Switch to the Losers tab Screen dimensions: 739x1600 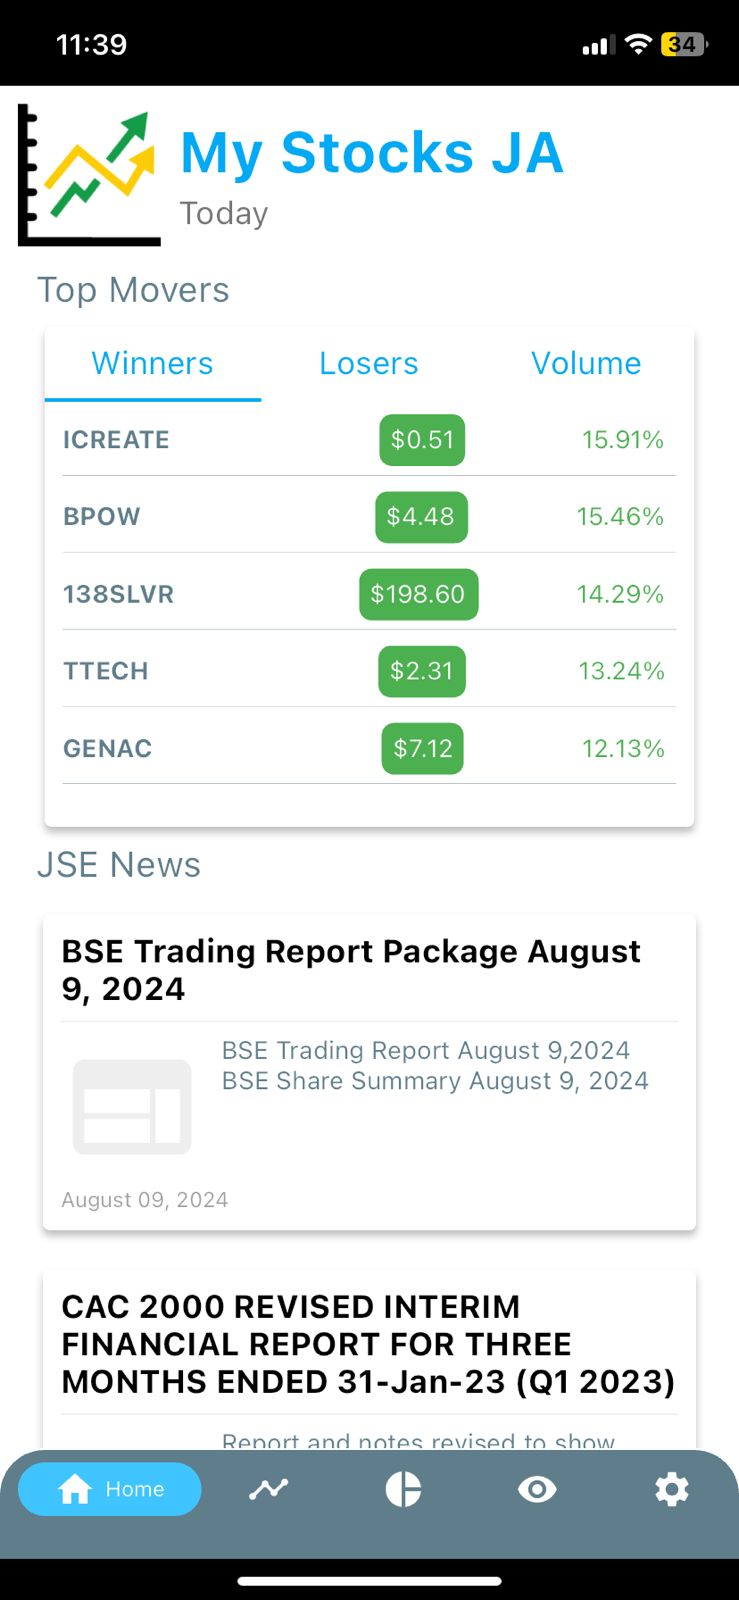click(368, 363)
